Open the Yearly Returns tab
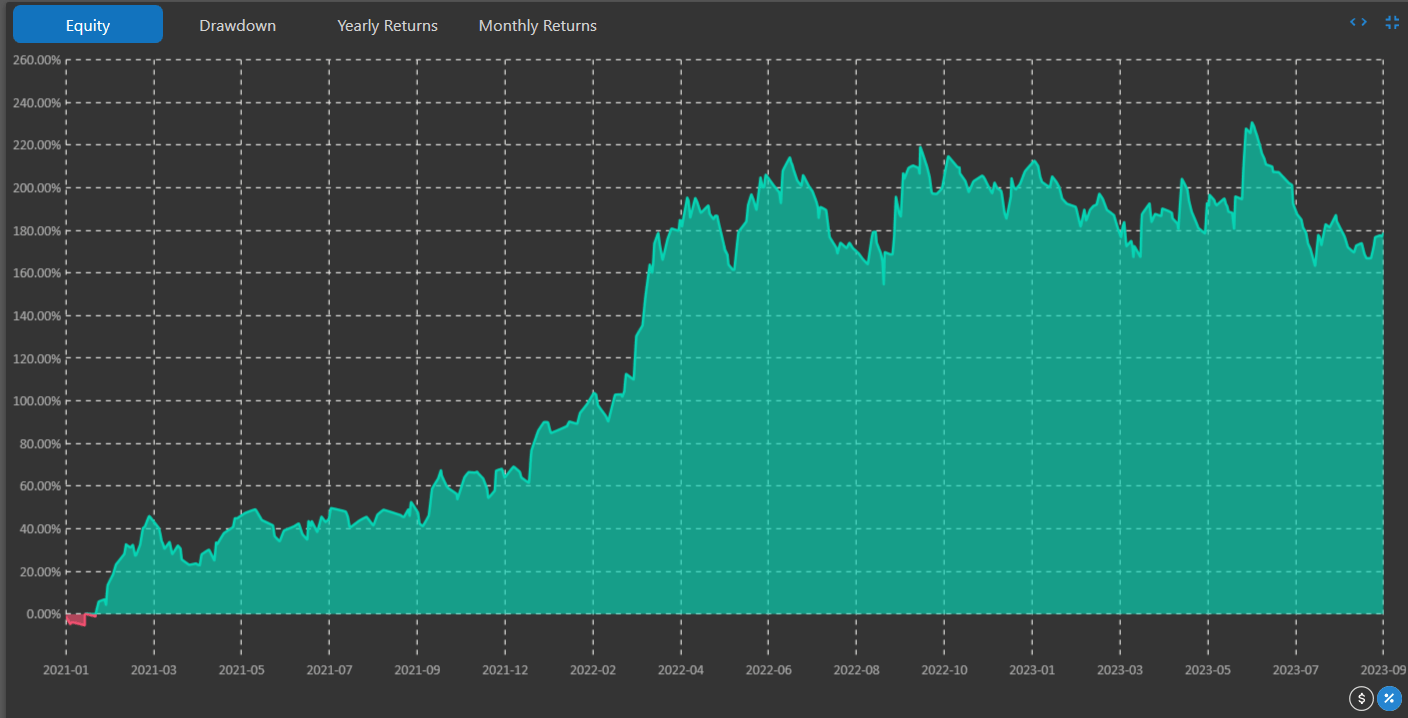This screenshot has height=718, width=1408. tap(388, 25)
